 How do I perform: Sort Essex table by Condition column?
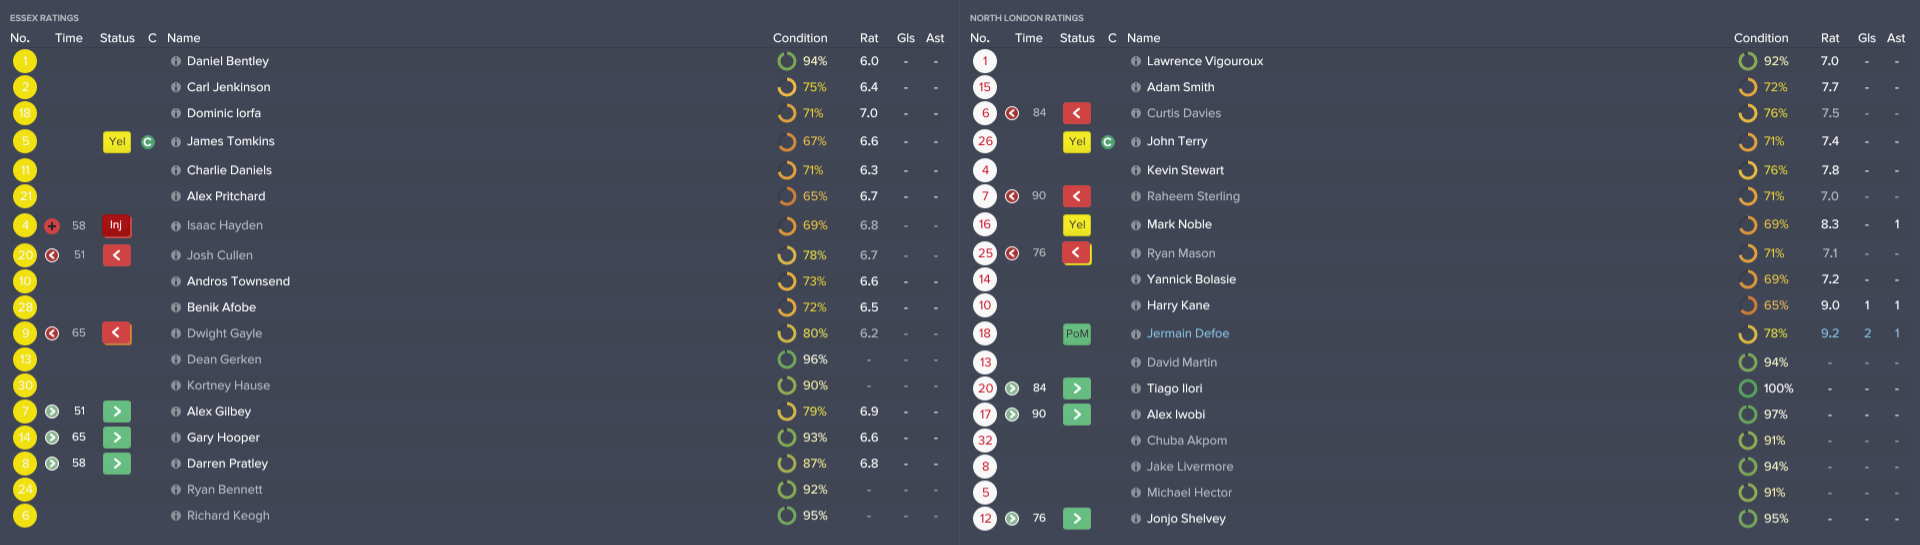[800, 38]
